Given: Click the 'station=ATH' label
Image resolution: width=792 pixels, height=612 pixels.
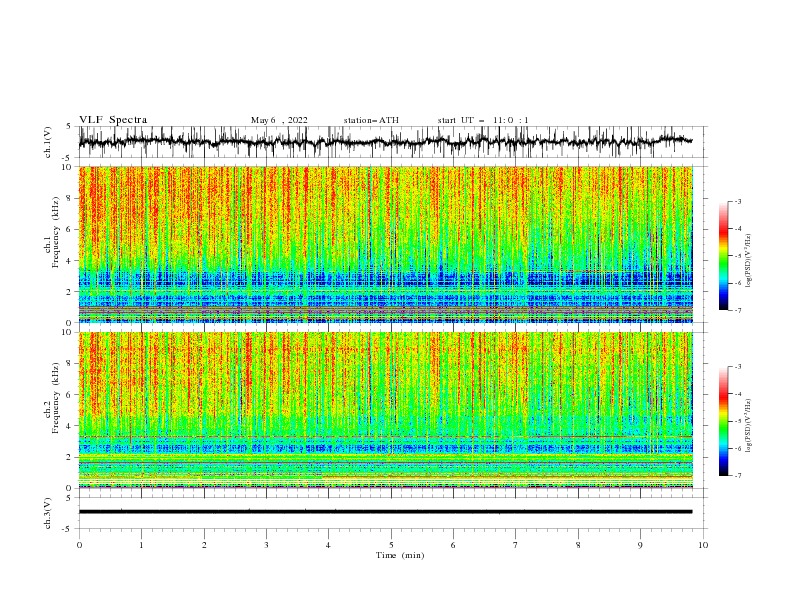Looking at the screenshot, I should tap(371, 120).
